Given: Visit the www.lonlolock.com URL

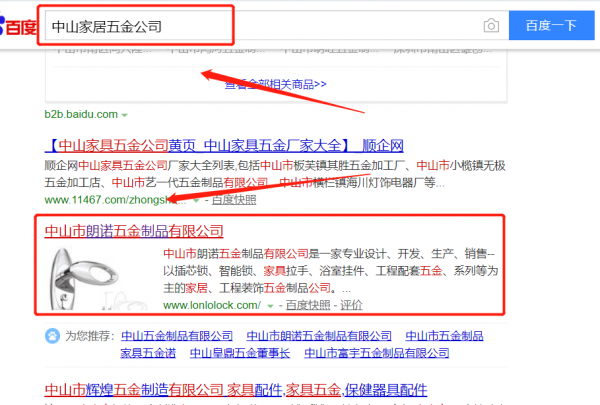Looking at the screenshot, I should (211, 305).
